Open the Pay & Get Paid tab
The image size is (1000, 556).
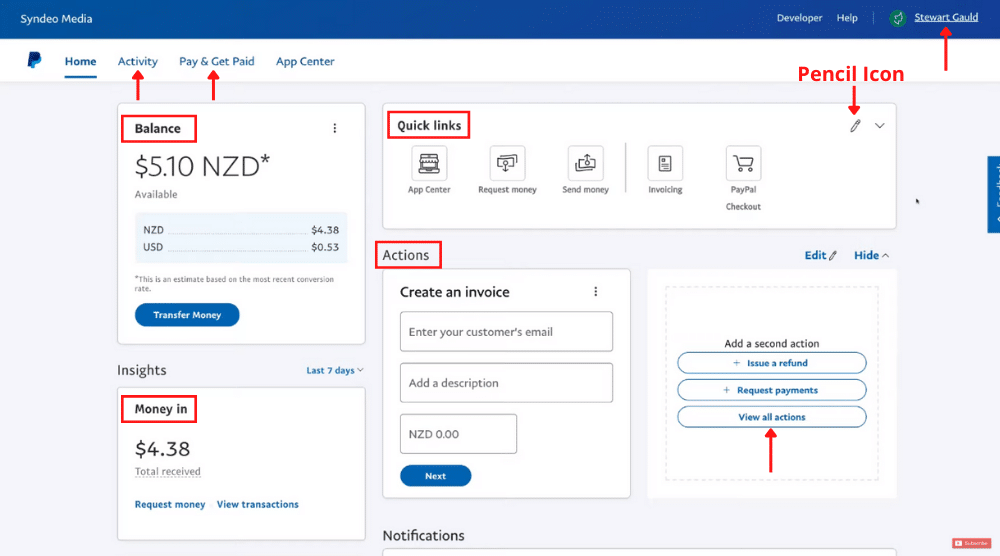217,61
